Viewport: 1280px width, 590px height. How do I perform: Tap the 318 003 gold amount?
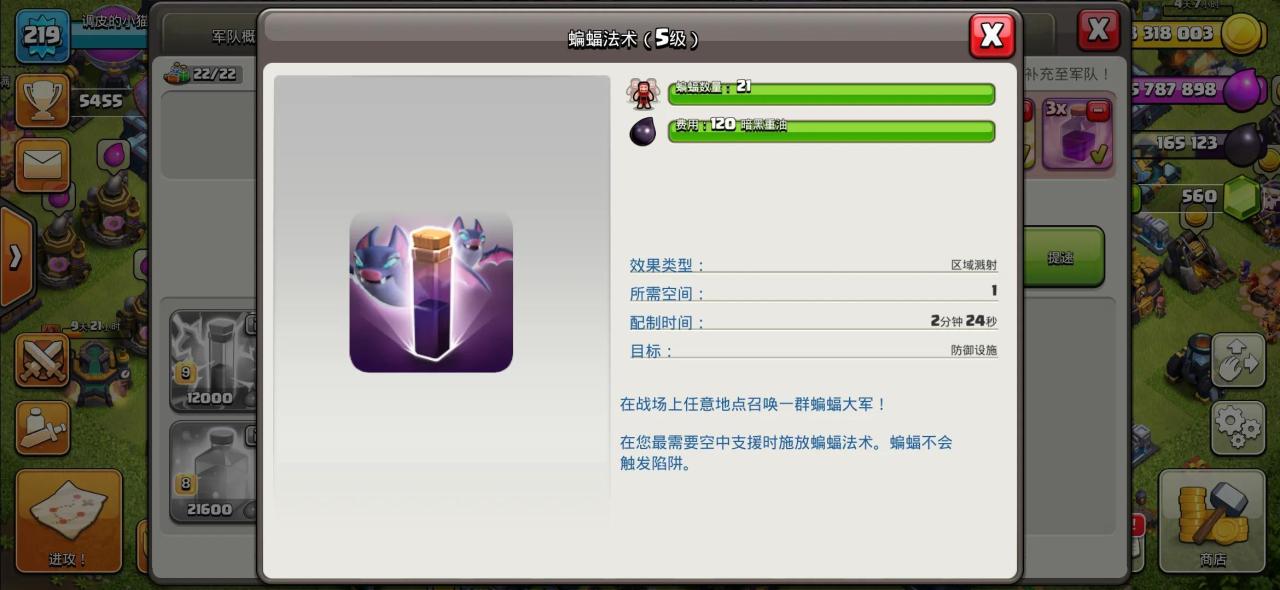[1173, 33]
